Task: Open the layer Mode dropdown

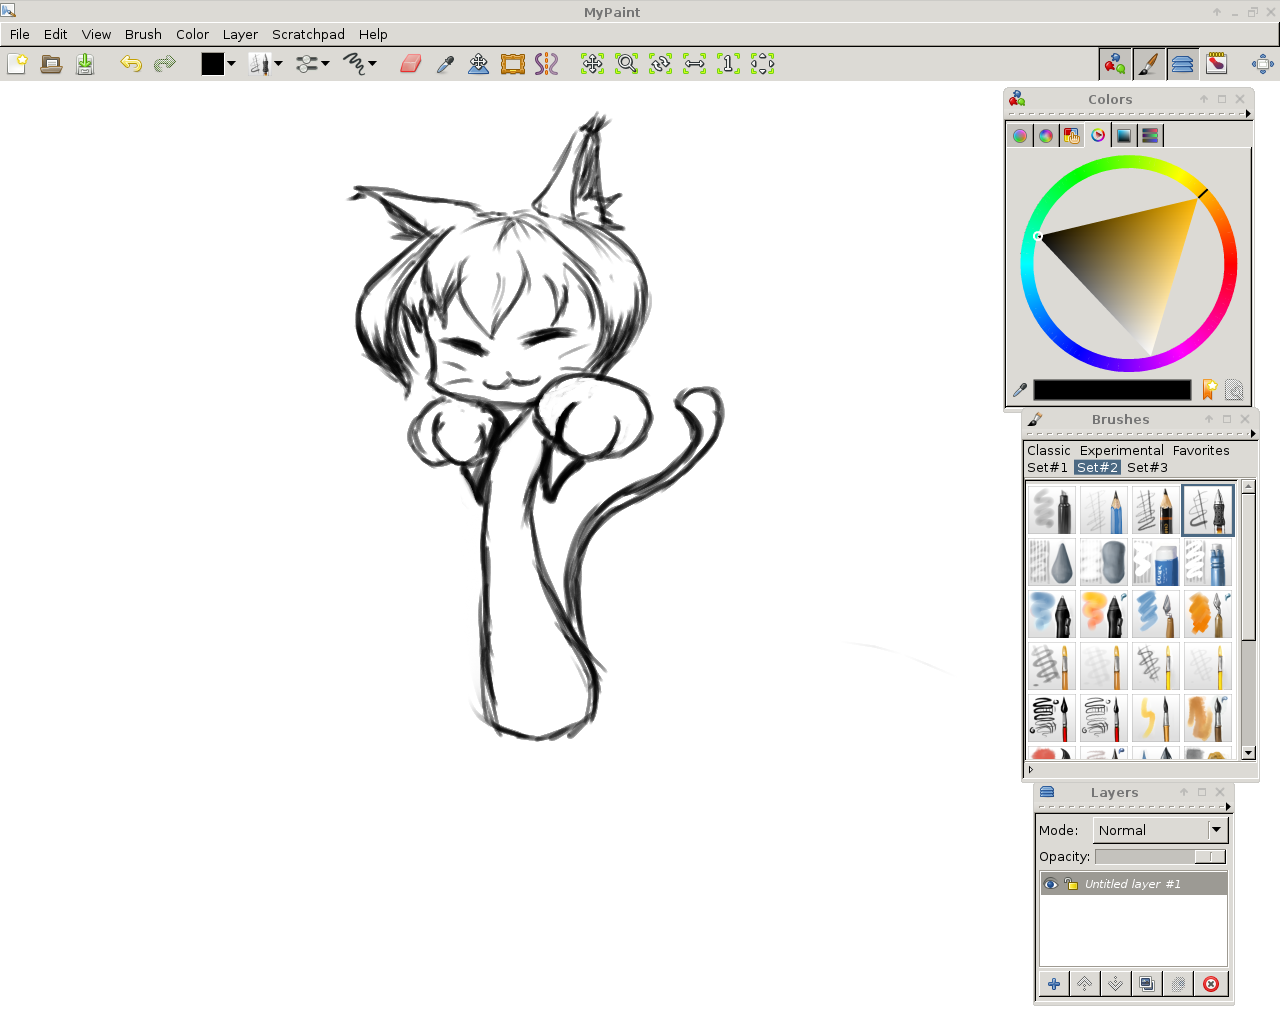Action: click(x=1159, y=830)
